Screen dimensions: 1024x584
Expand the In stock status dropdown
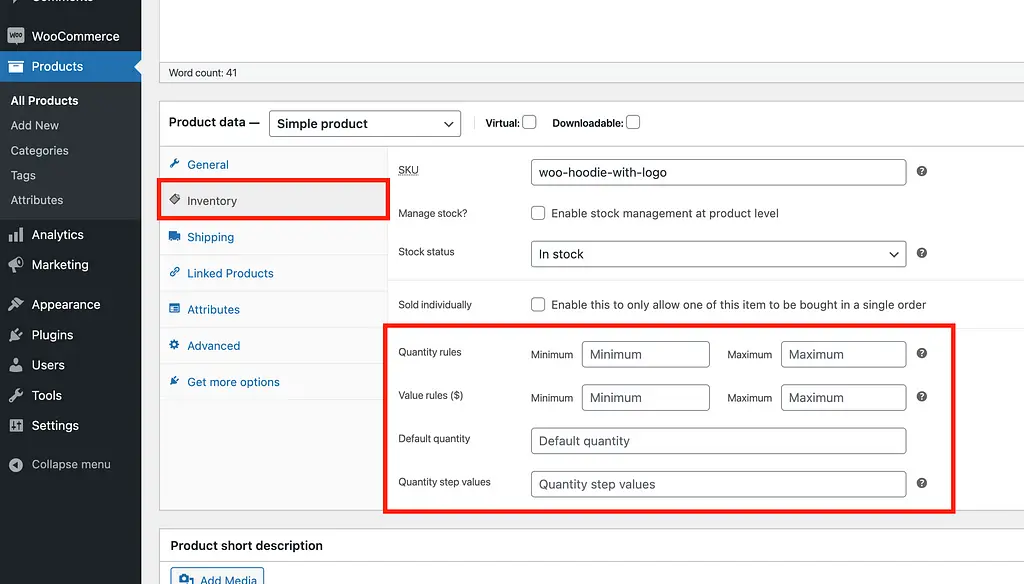point(718,254)
